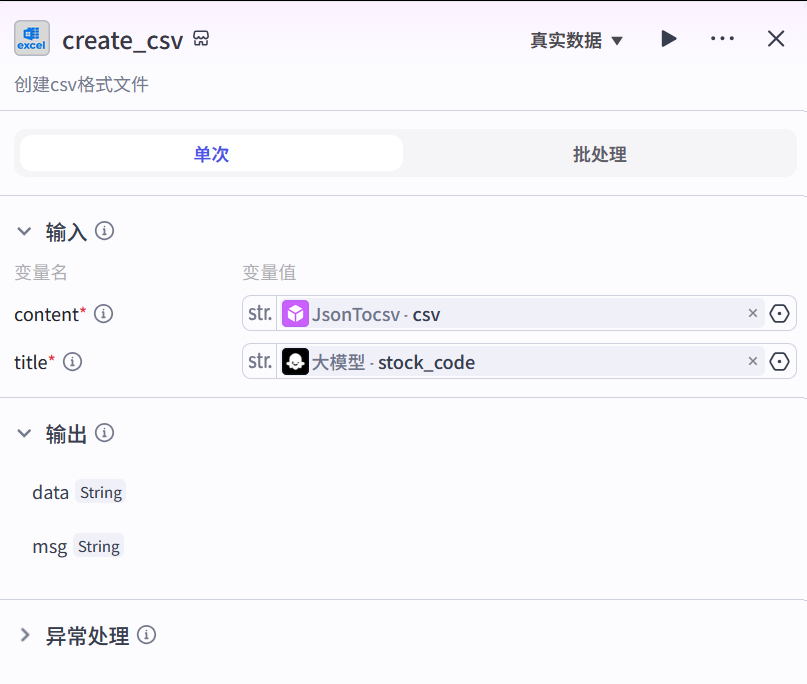Click the 变量名 column header

pyautogui.click(x=41, y=272)
